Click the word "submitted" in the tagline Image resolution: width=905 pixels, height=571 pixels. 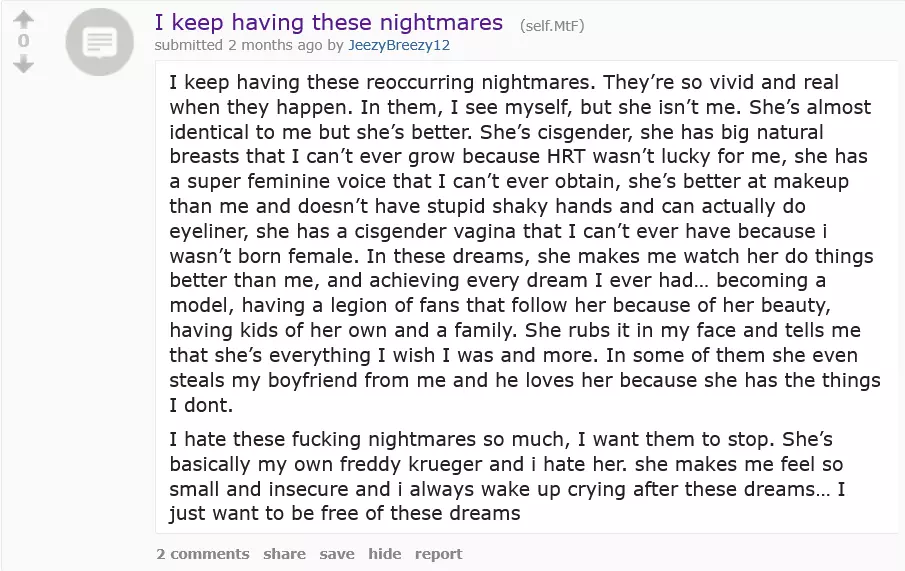(189, 45)
